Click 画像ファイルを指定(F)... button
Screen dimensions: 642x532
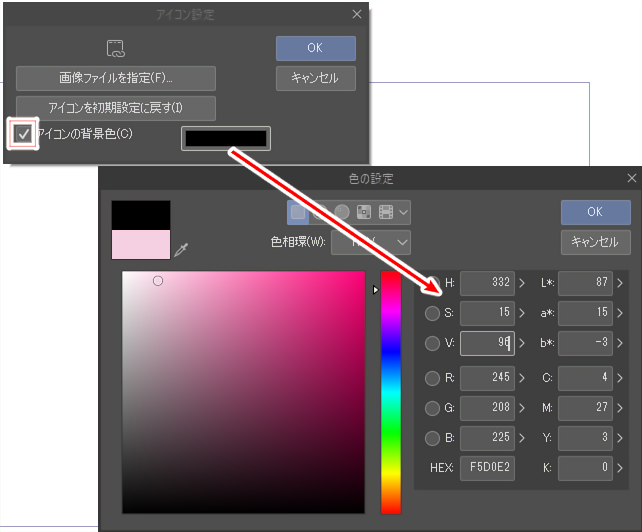point(116,78)
